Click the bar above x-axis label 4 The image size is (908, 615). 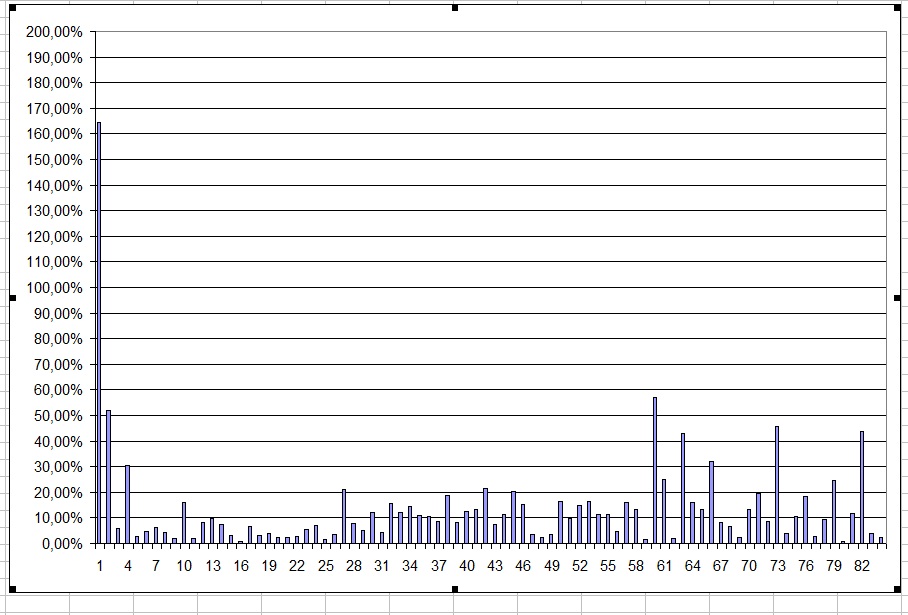127,504
